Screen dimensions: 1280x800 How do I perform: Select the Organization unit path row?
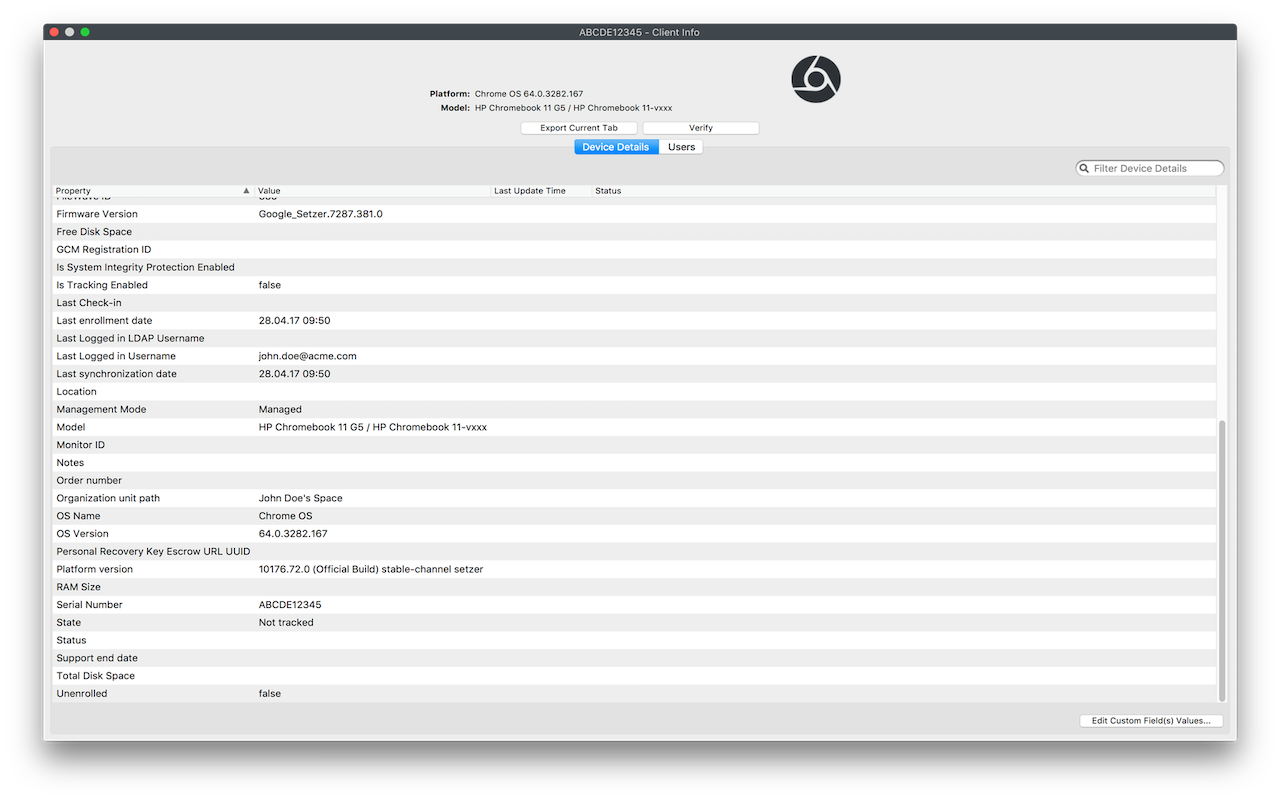pyautogui.click(x=634, y=498)
